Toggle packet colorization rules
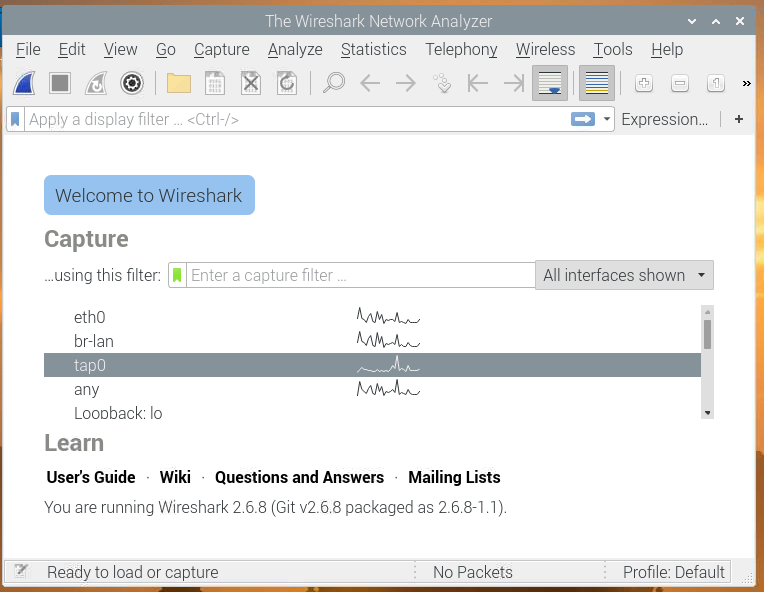This screenshot has width=764, height=592. [x=597, y=83]
